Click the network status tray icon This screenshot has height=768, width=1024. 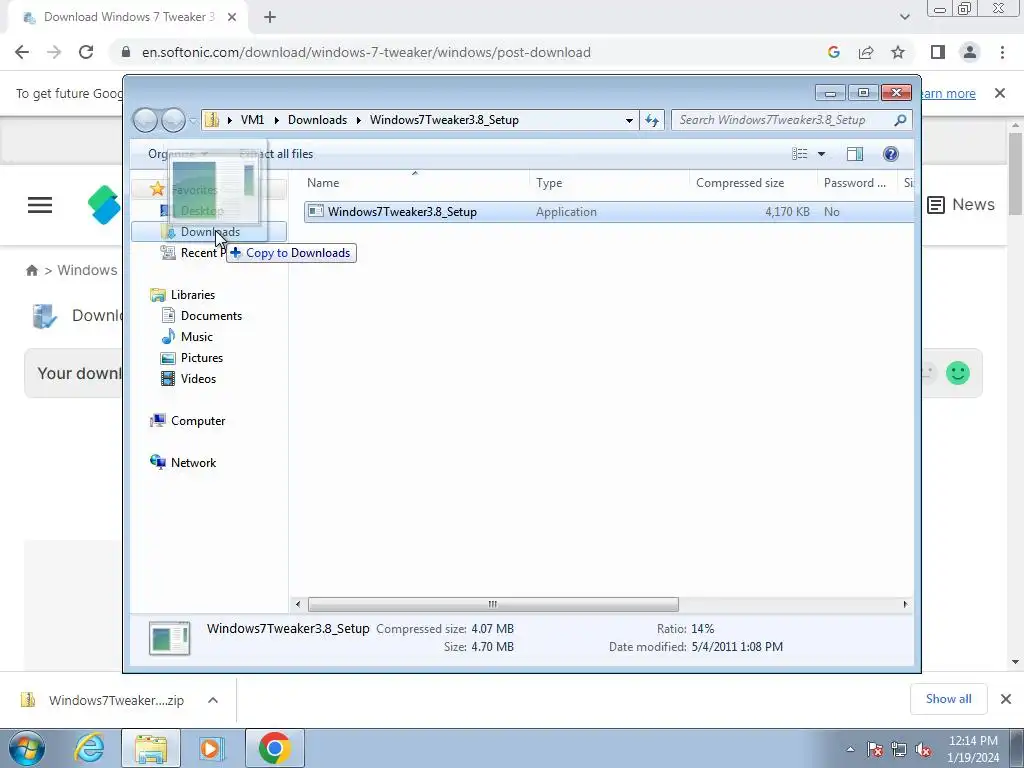(899, 749)
